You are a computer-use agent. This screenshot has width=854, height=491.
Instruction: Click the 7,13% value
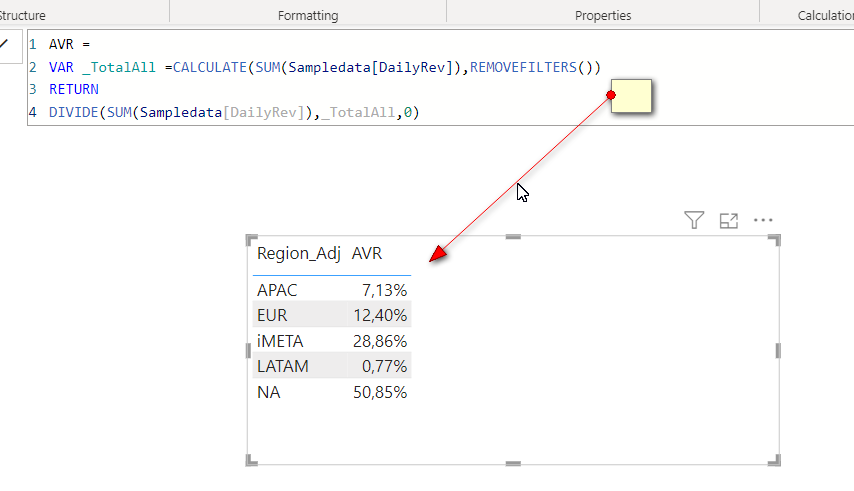pyautogui.click(x=385, y=290)
